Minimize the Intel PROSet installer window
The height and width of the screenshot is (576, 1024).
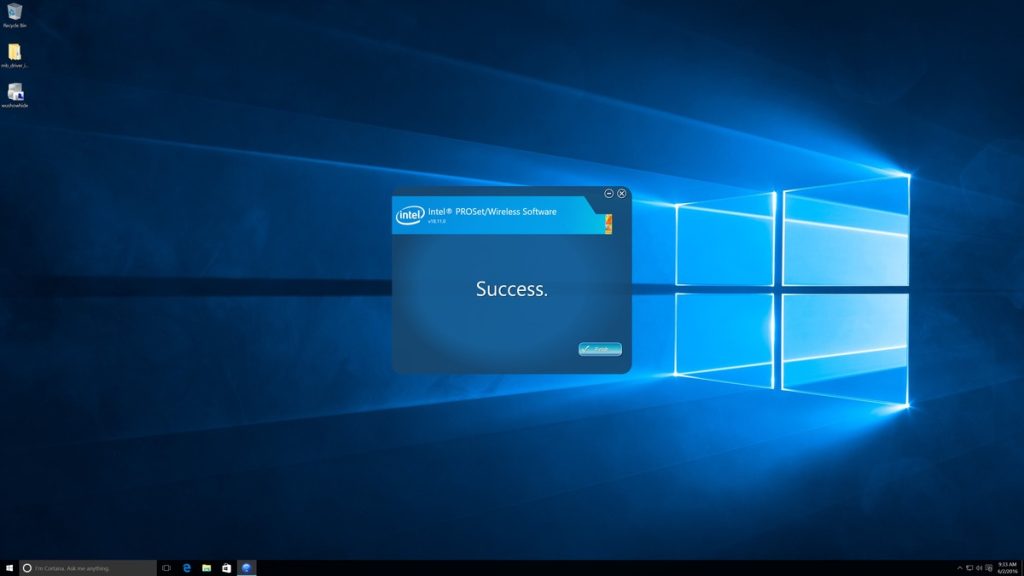tap(609, 193)
